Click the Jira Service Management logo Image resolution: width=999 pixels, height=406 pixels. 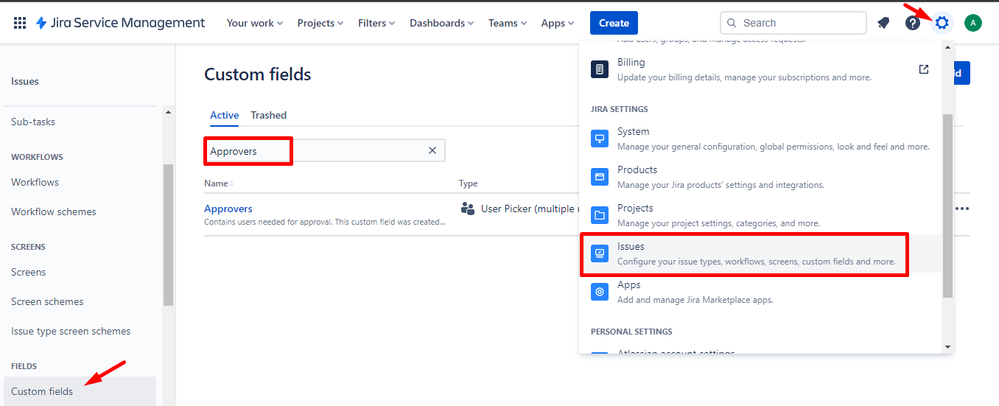120,23
